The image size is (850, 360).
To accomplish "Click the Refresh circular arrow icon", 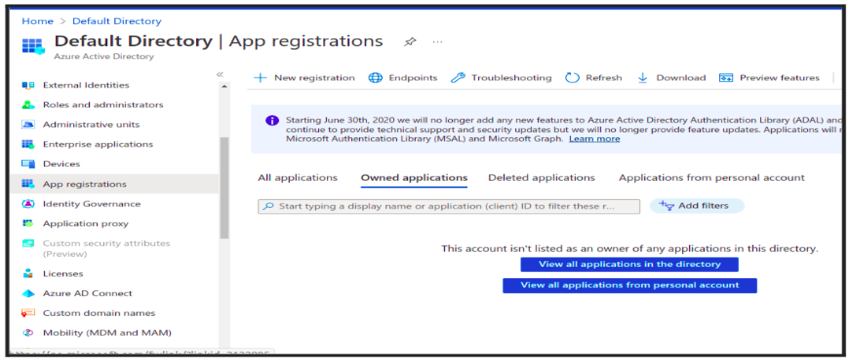I will pyautogui.click(x=572, y=78).
